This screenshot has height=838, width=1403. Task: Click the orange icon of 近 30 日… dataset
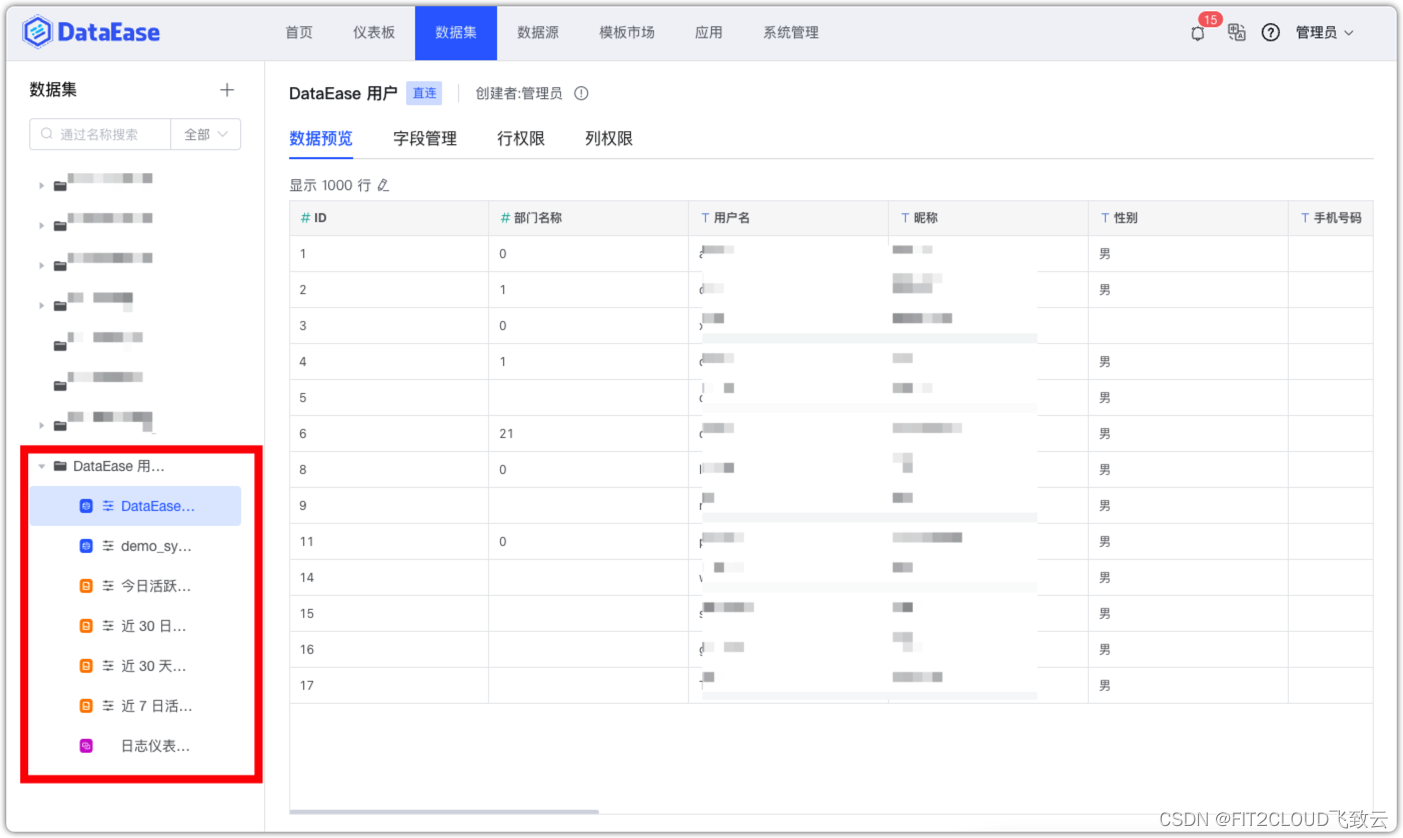pos(86,626)
